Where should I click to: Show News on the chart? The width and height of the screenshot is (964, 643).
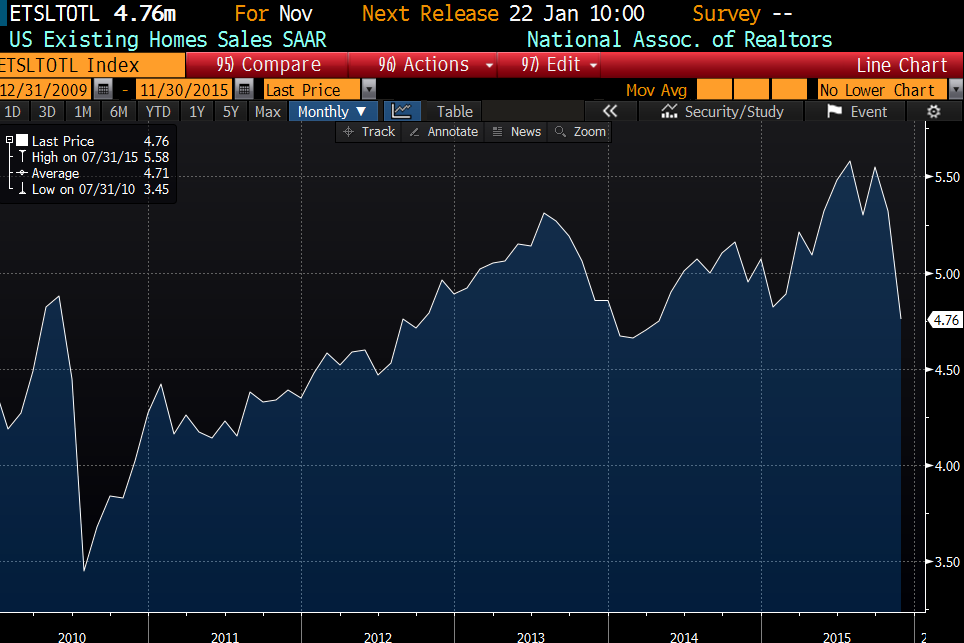tap(516, 132)
